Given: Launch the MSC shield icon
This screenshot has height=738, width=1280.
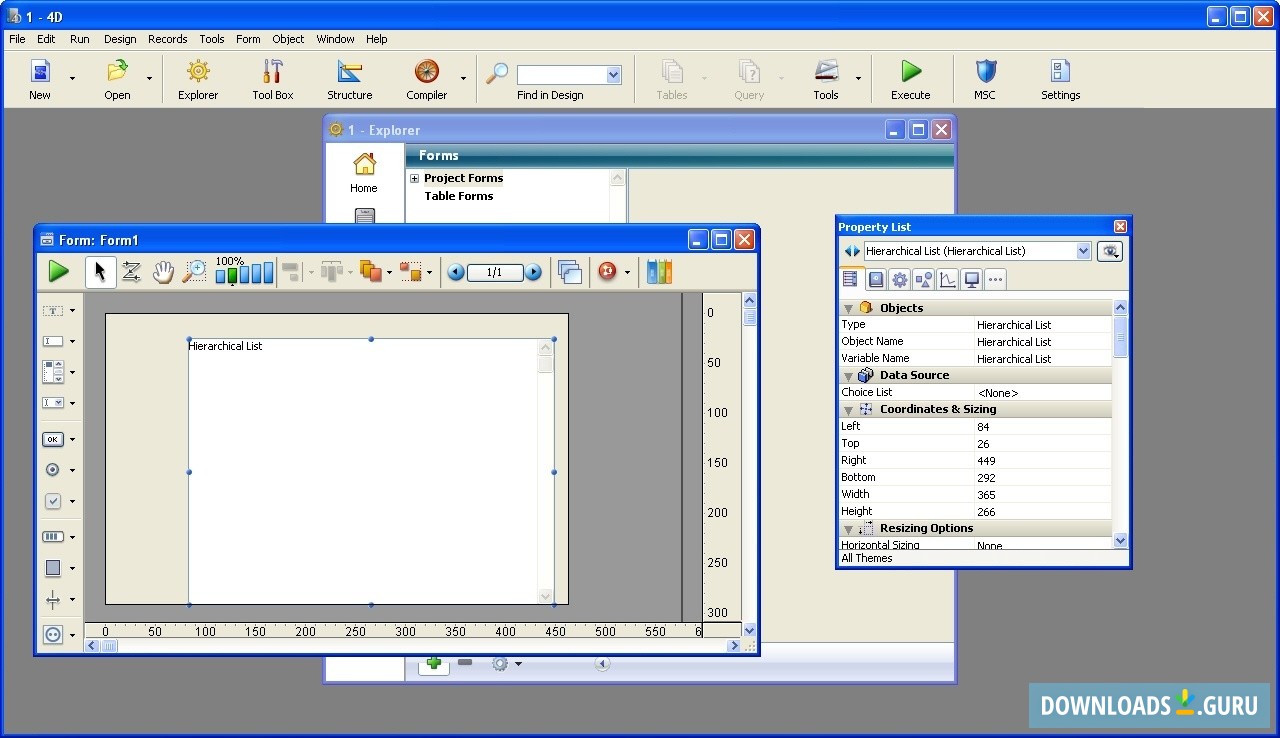Looking at the screenshot, I should point(985,80).
